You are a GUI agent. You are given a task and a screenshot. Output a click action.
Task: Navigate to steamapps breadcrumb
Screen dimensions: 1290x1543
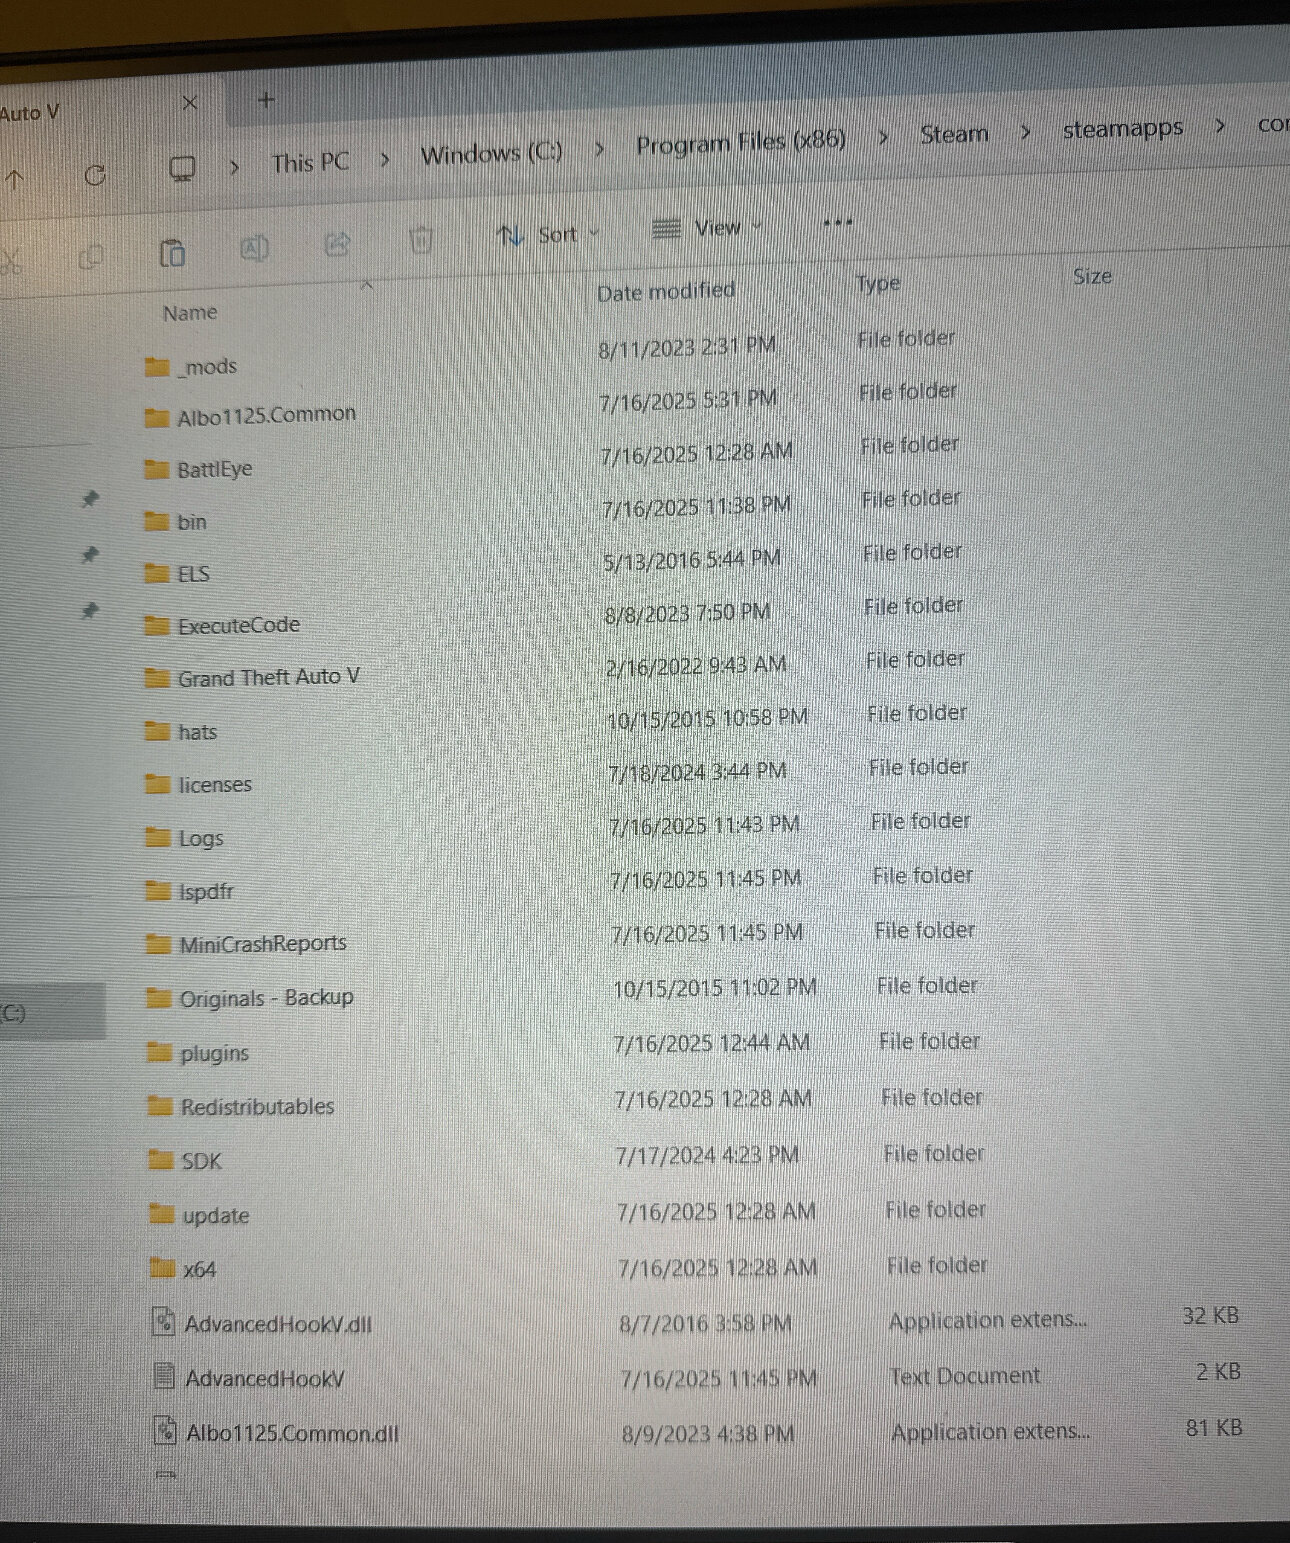(x=1123, y=129)
